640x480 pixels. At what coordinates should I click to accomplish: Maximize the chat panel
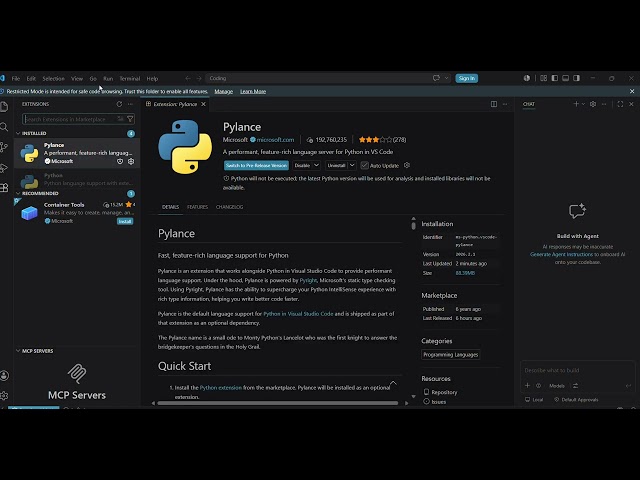click(620, 104)
